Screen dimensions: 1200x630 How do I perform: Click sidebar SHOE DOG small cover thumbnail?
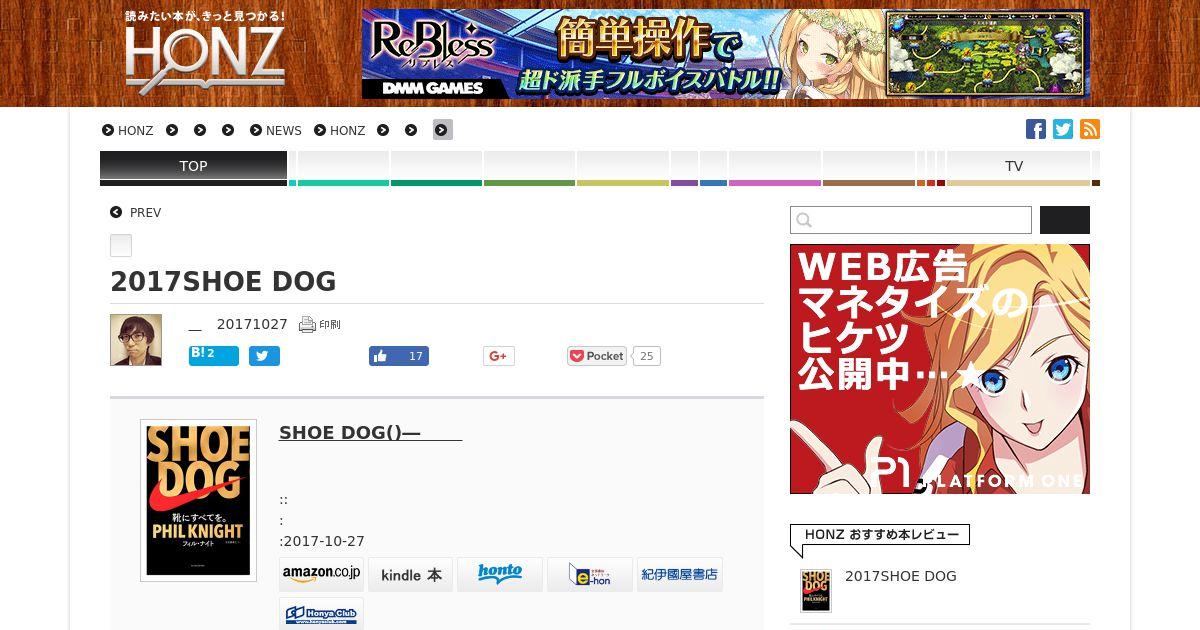tap(816, 591)
